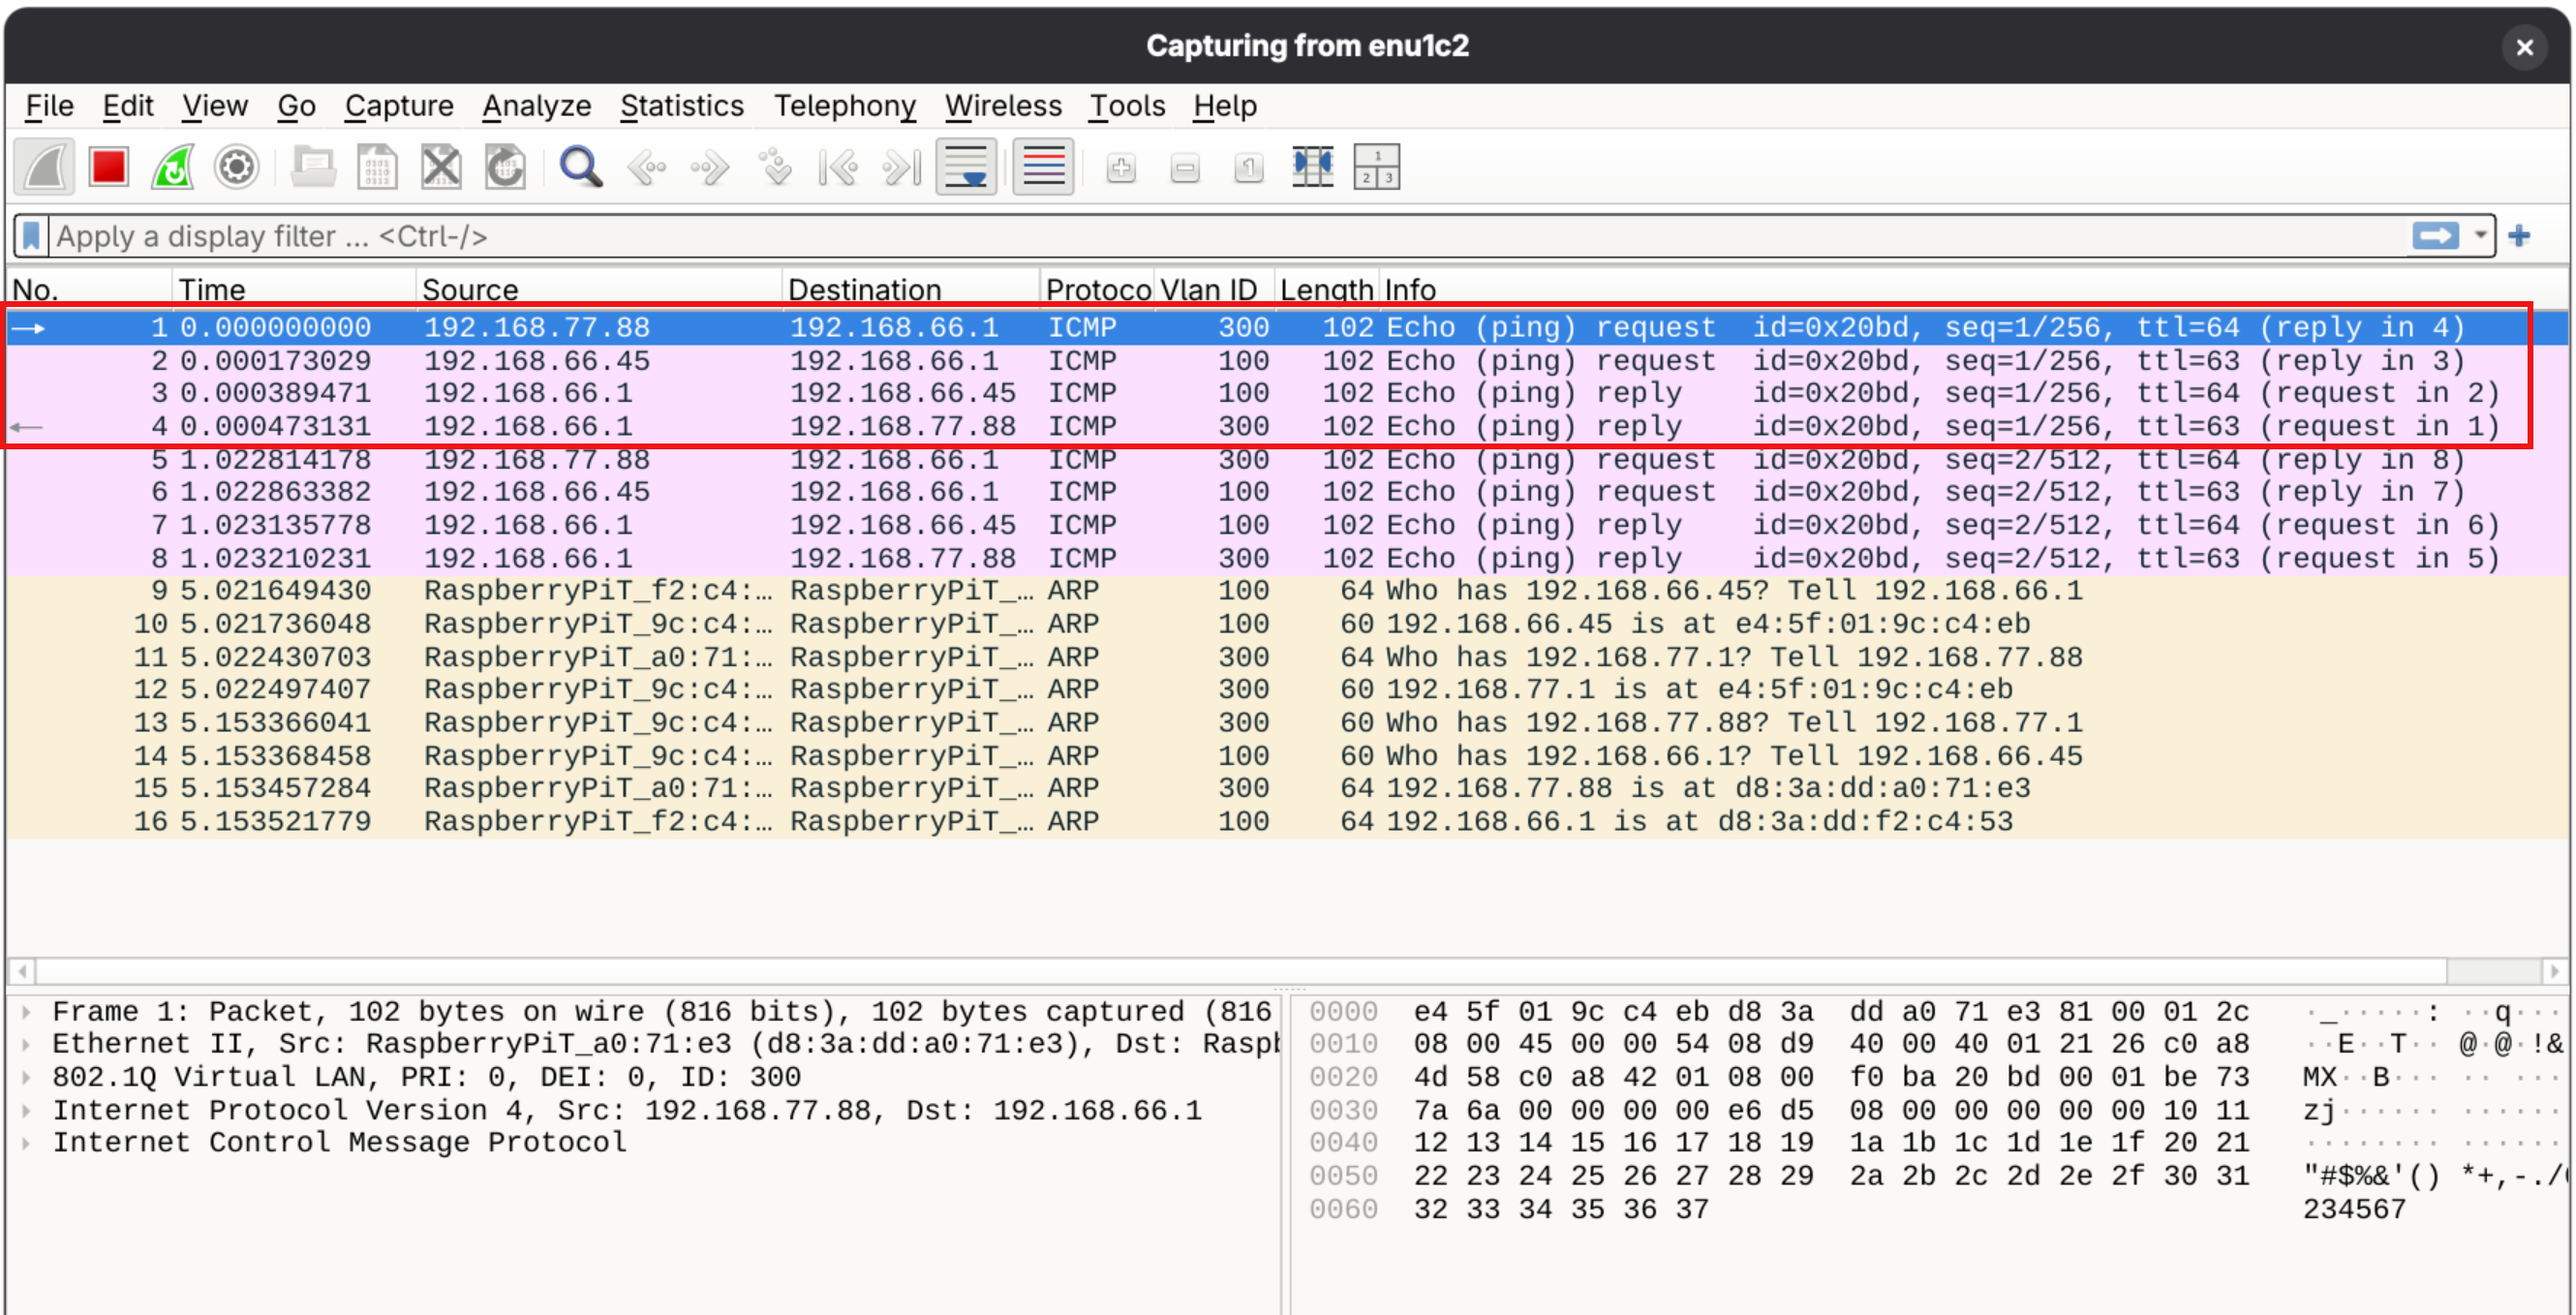Open the View menu
The width and height of the screenshot is (2576, 1315).
(215, 106)
